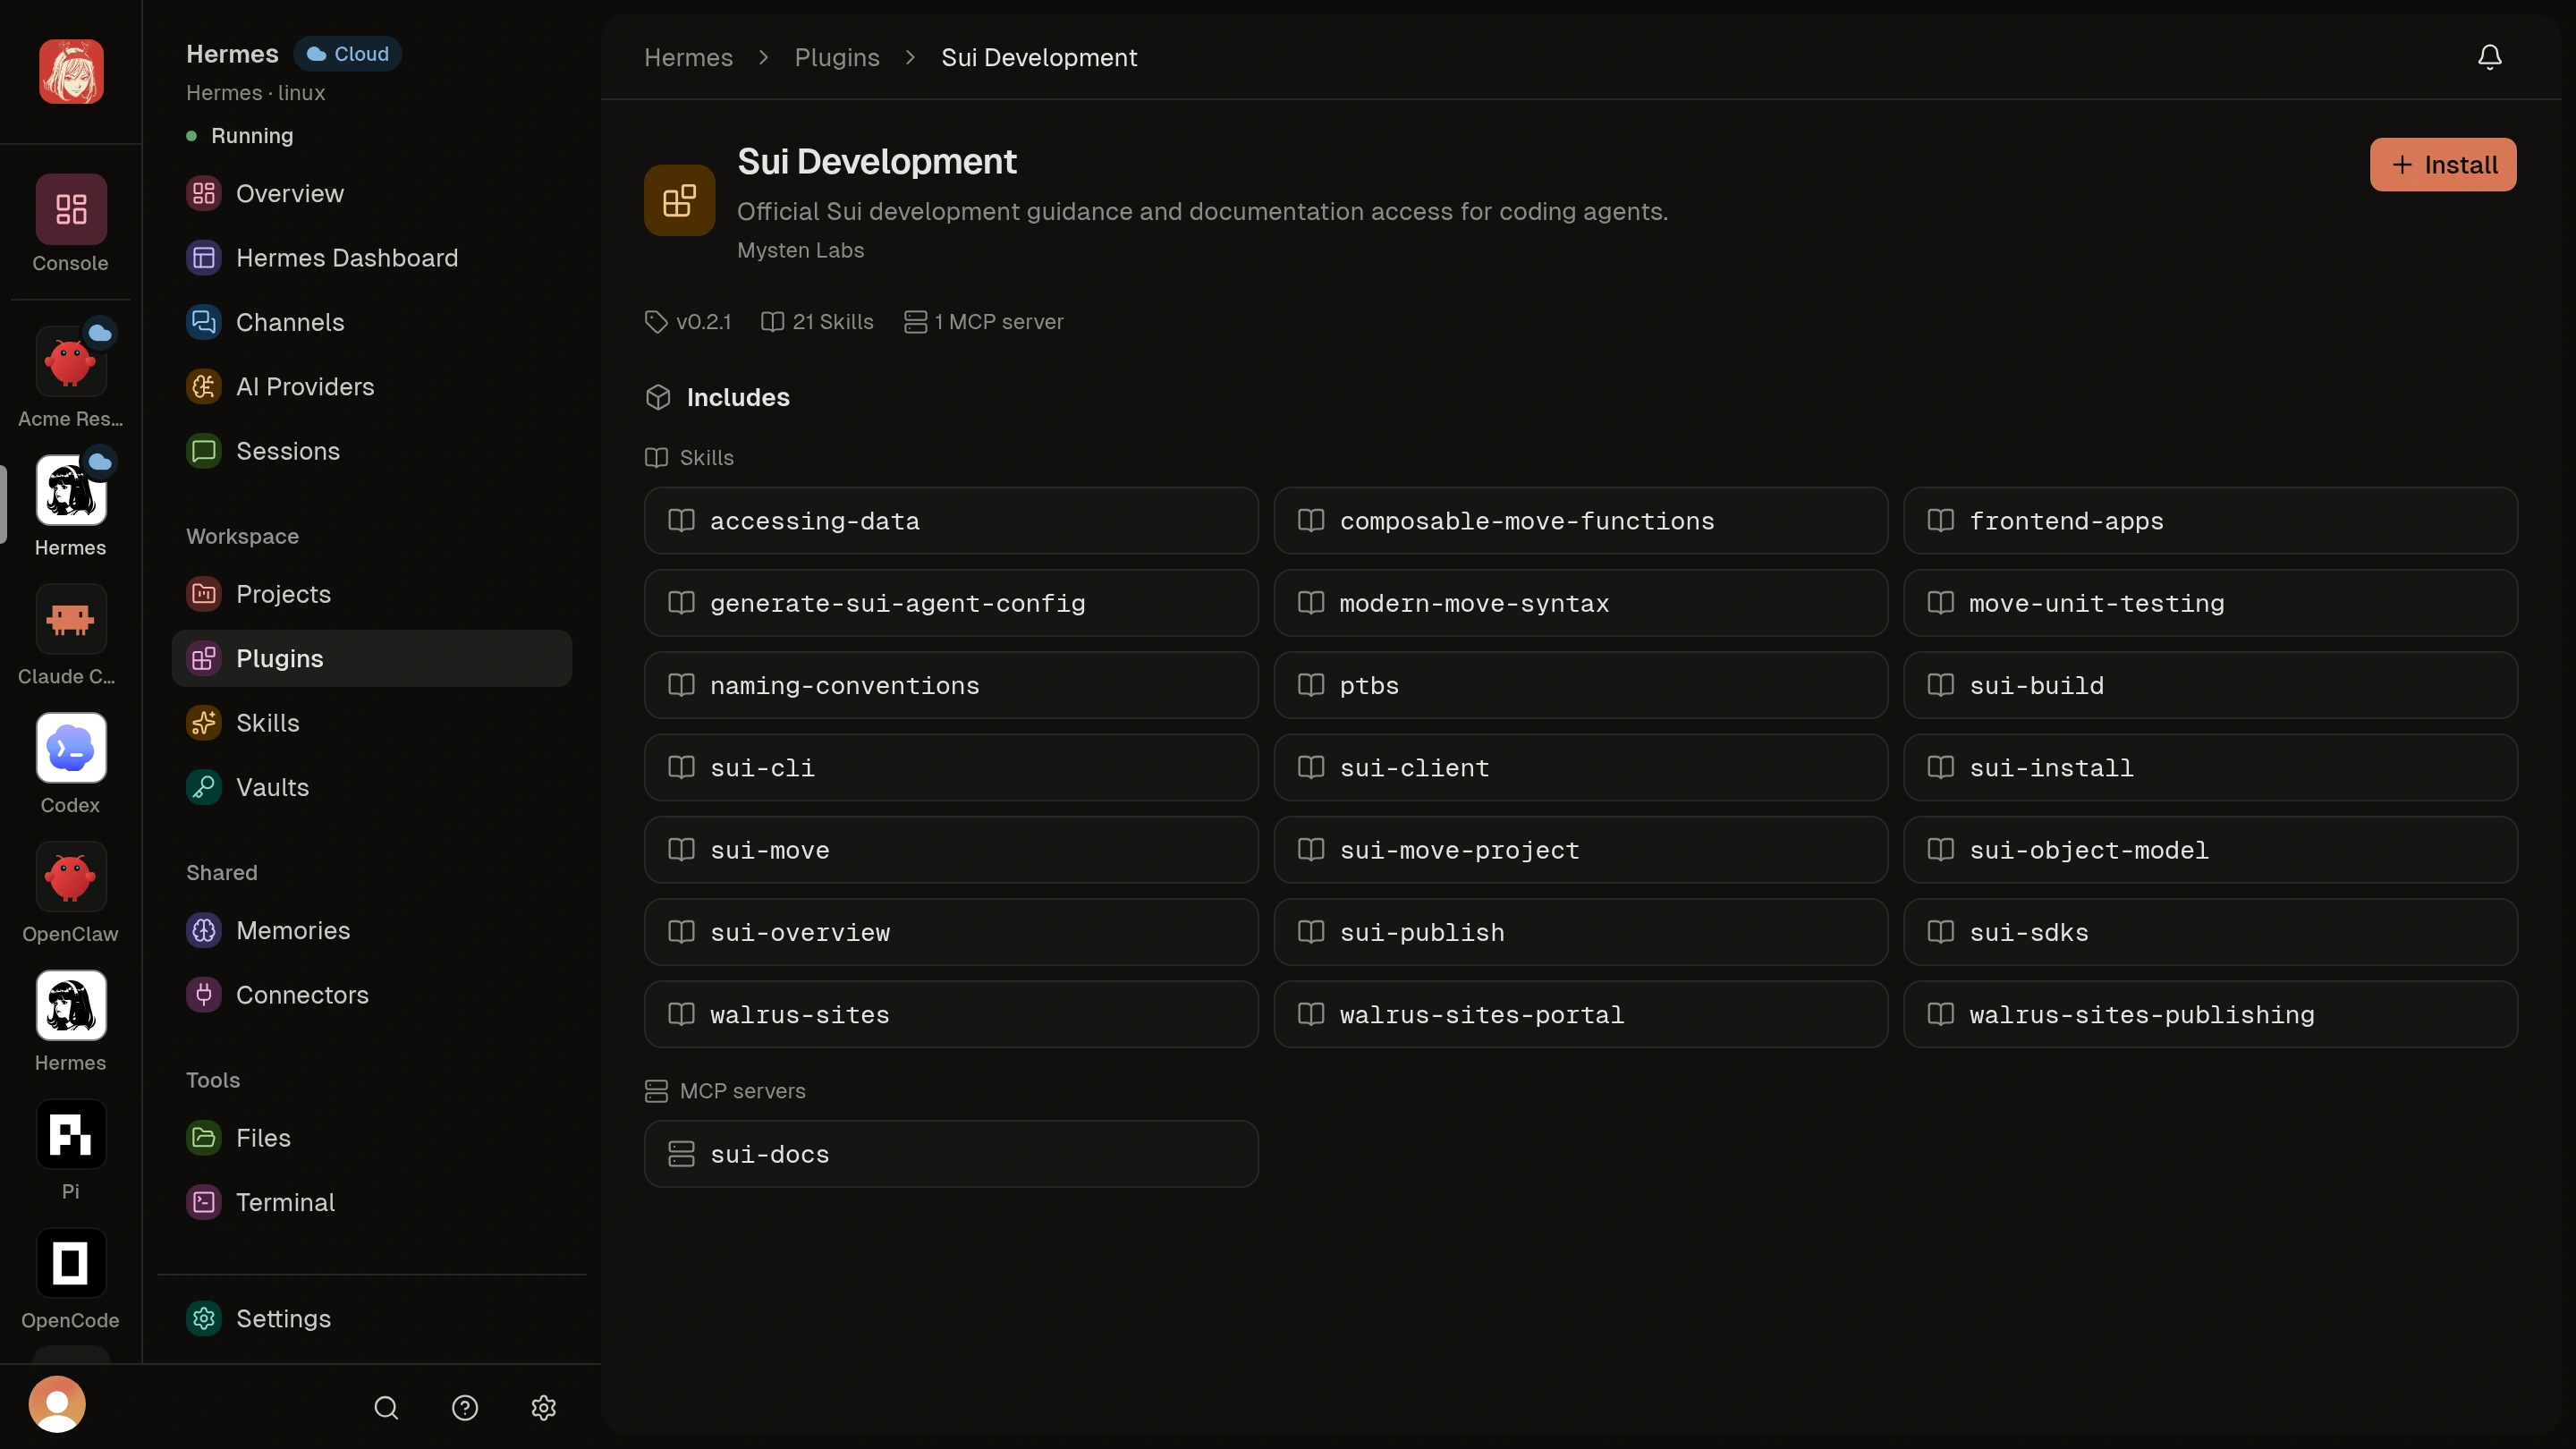This screenshot has width=2576, height=1449.
Task: Click the help question mark icon
Action: click(465, 1408)
